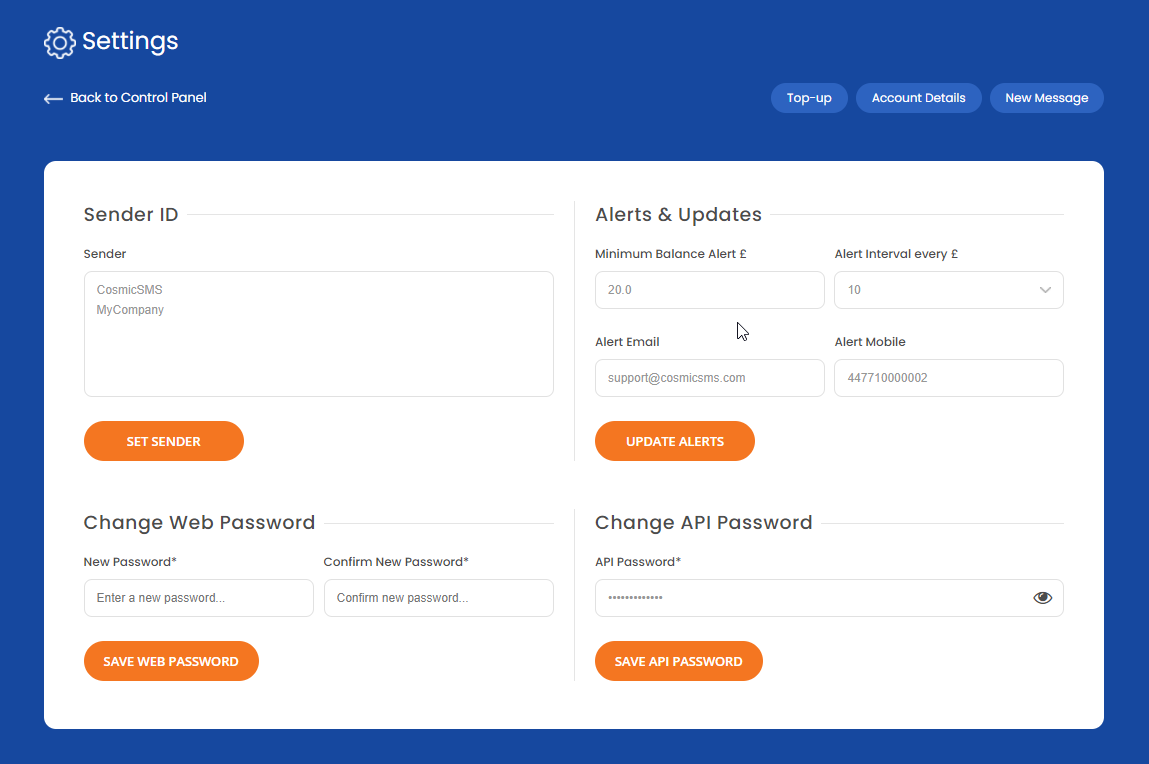Click the Minimum Balance Alert field
Viewport: 1149px width, 764px height.
point(709,290)
